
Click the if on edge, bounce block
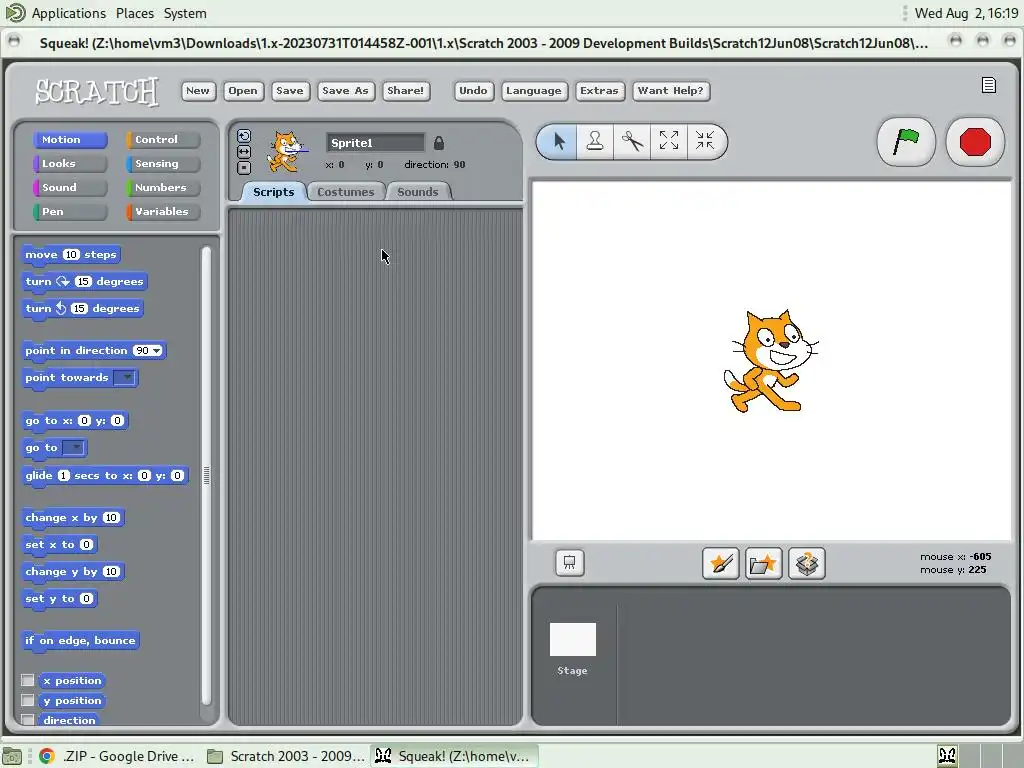click(x=80, y=641)
